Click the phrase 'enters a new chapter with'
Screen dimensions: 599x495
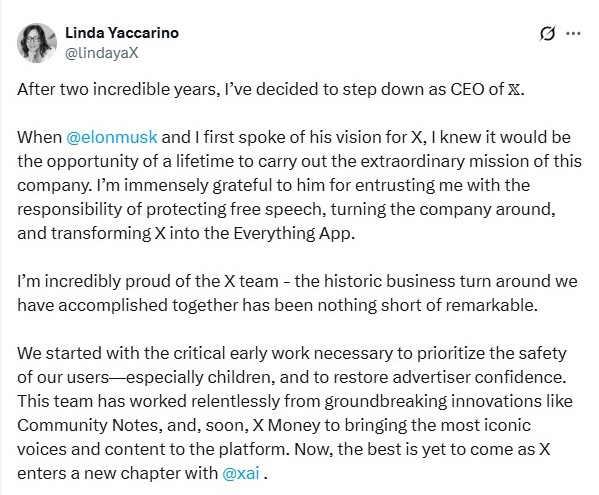pos(117,473)
